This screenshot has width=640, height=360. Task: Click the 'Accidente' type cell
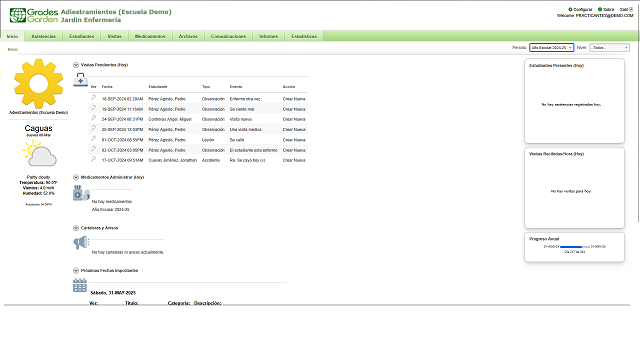coord(211,160)
